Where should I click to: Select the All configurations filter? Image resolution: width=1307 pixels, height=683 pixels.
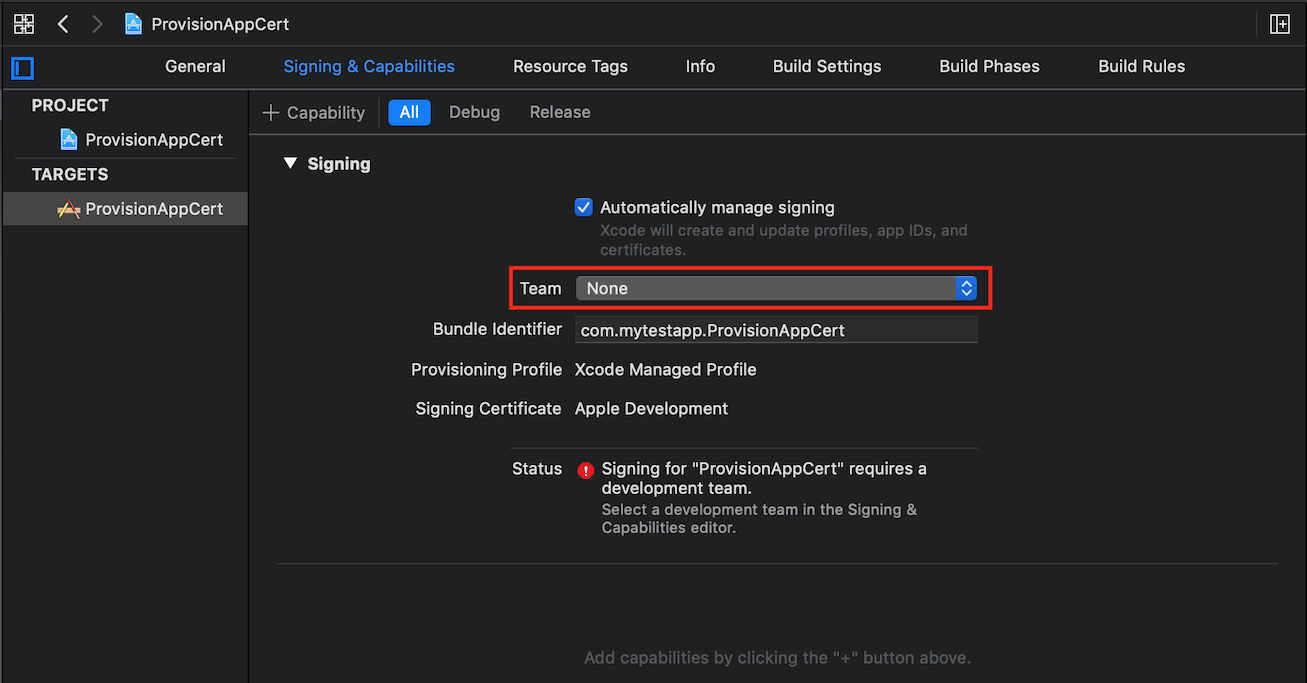tap(409, 113)
